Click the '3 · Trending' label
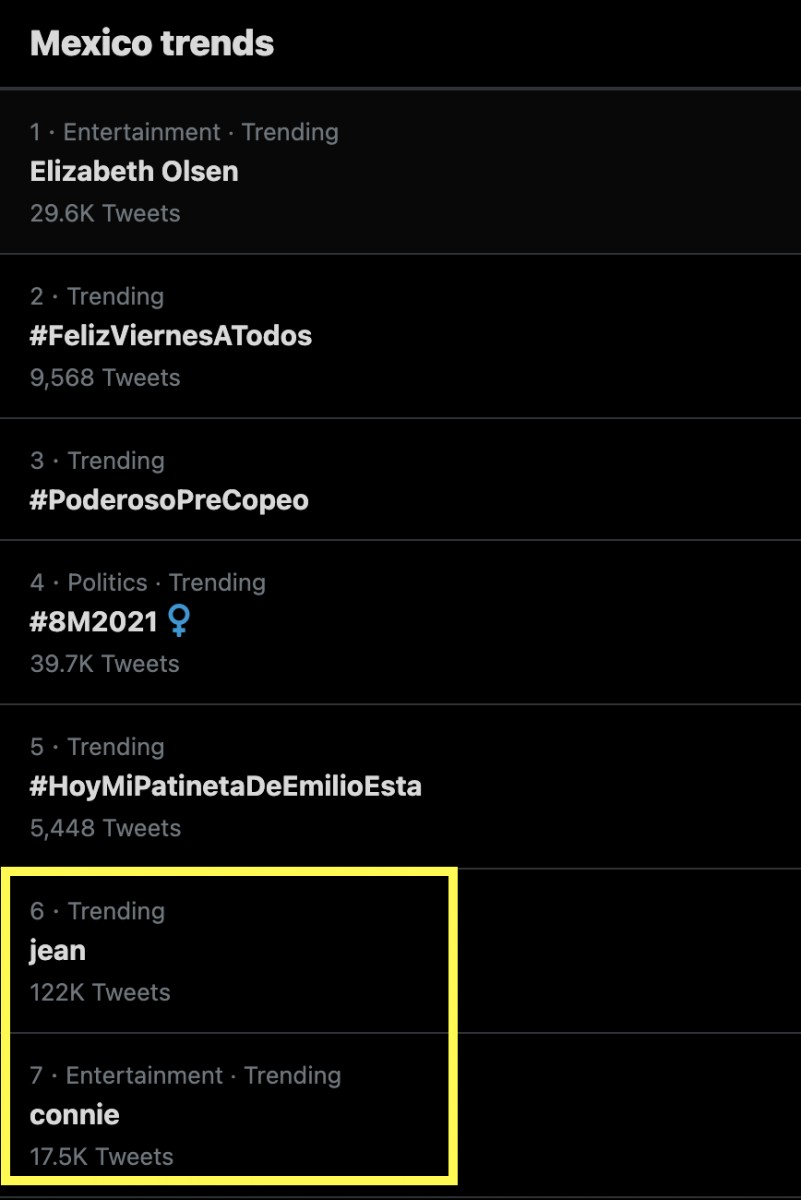The image size is (801, 1200). pyautogui.click(x=97, y=460)
